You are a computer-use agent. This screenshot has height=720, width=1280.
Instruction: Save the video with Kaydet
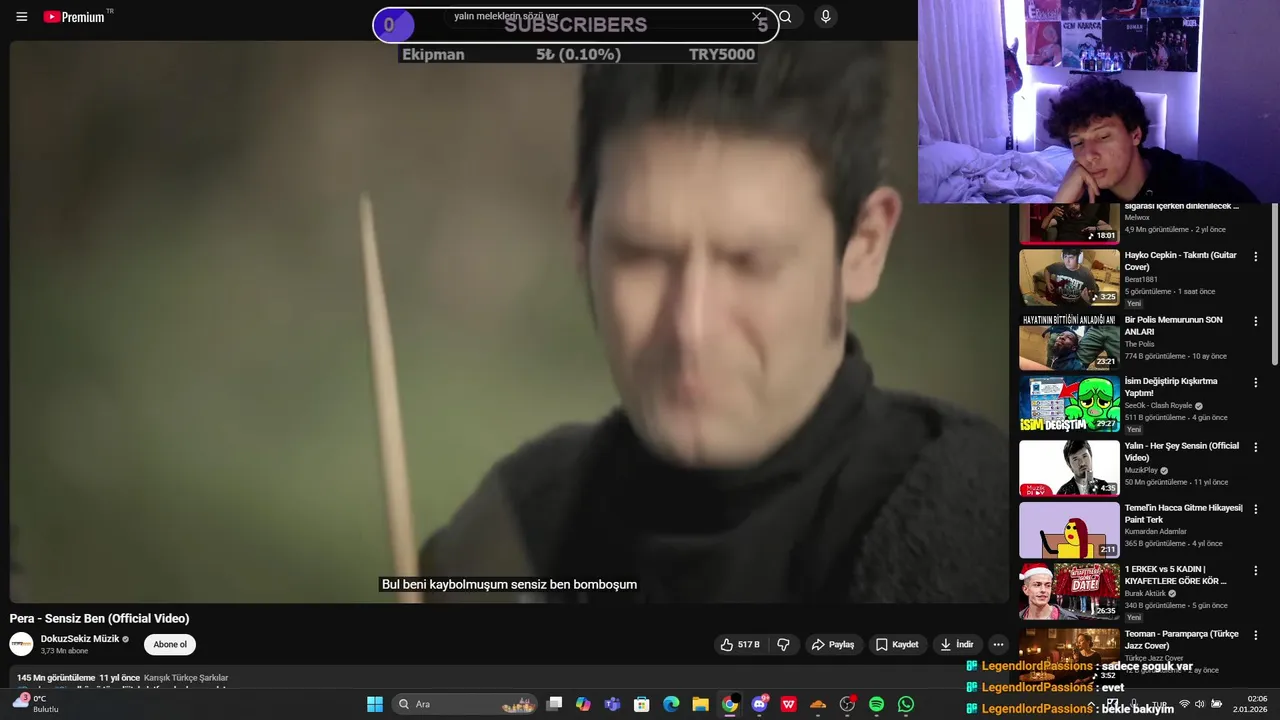tap(897, 645)
